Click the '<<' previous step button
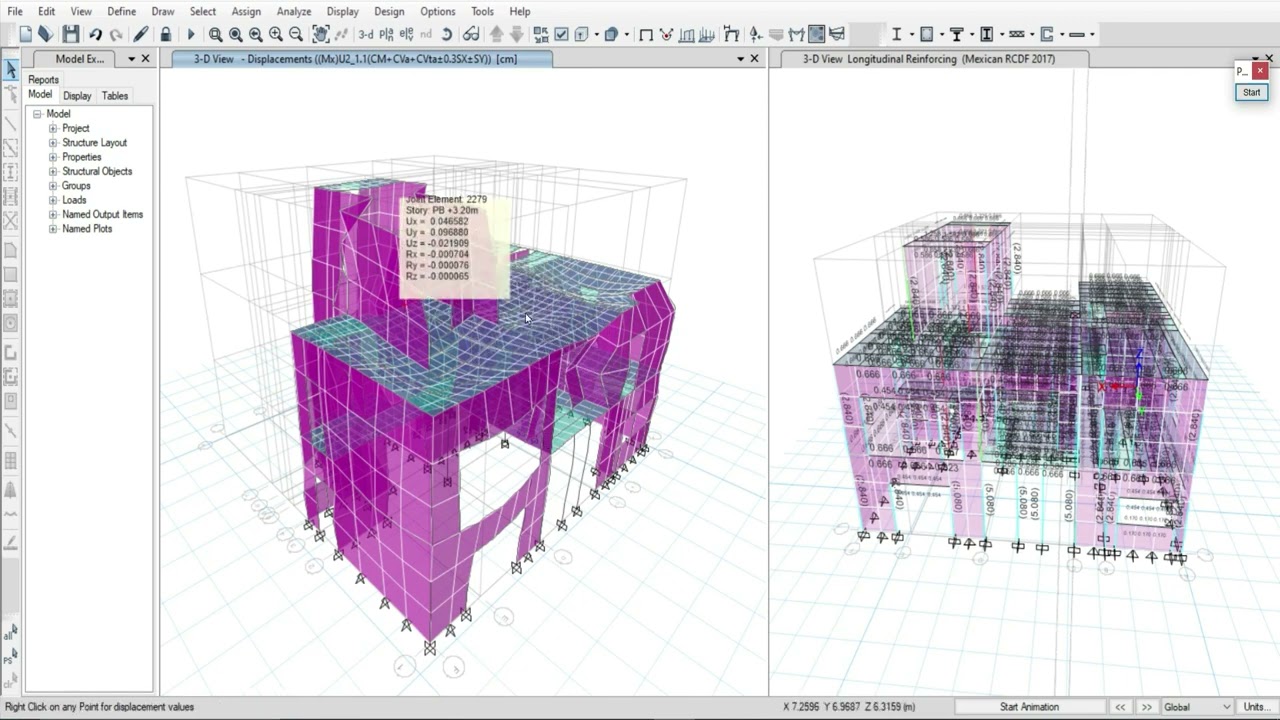This screenshot has height=720, width=1280. [x=1120, y=707]
